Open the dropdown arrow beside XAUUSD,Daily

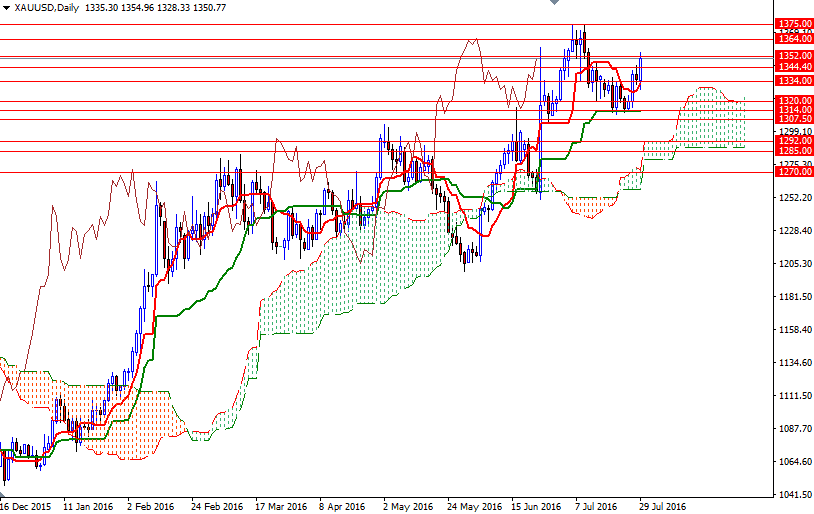click(6, 7)
